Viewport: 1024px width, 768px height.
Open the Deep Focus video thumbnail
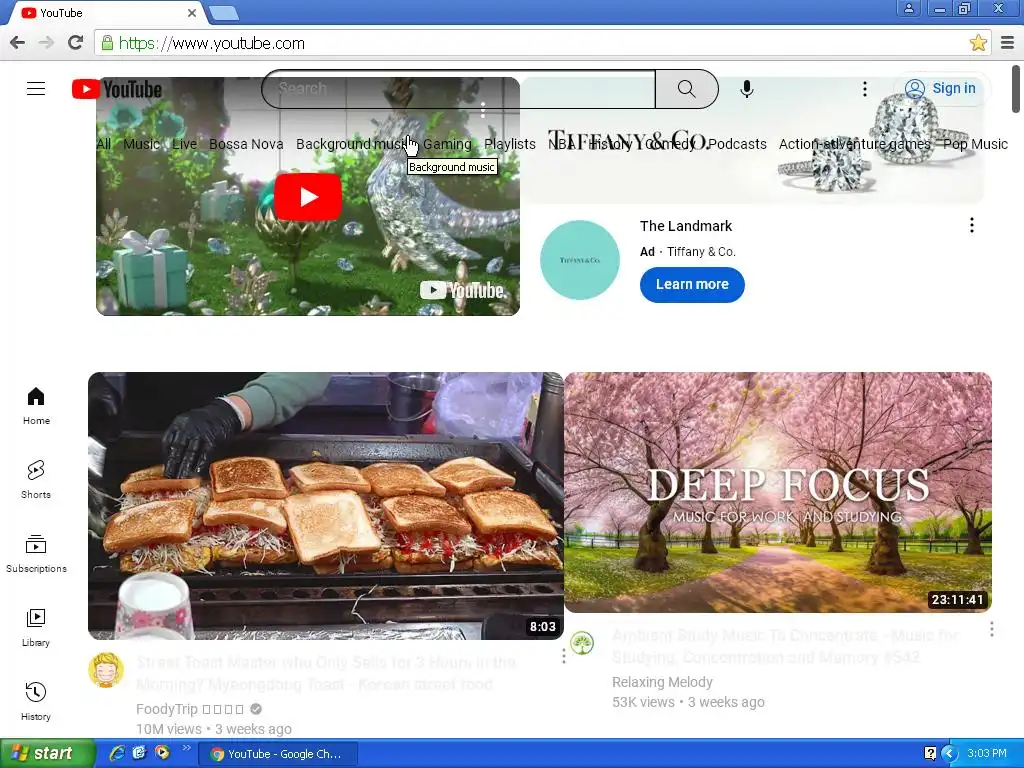[x=778, y=492]
